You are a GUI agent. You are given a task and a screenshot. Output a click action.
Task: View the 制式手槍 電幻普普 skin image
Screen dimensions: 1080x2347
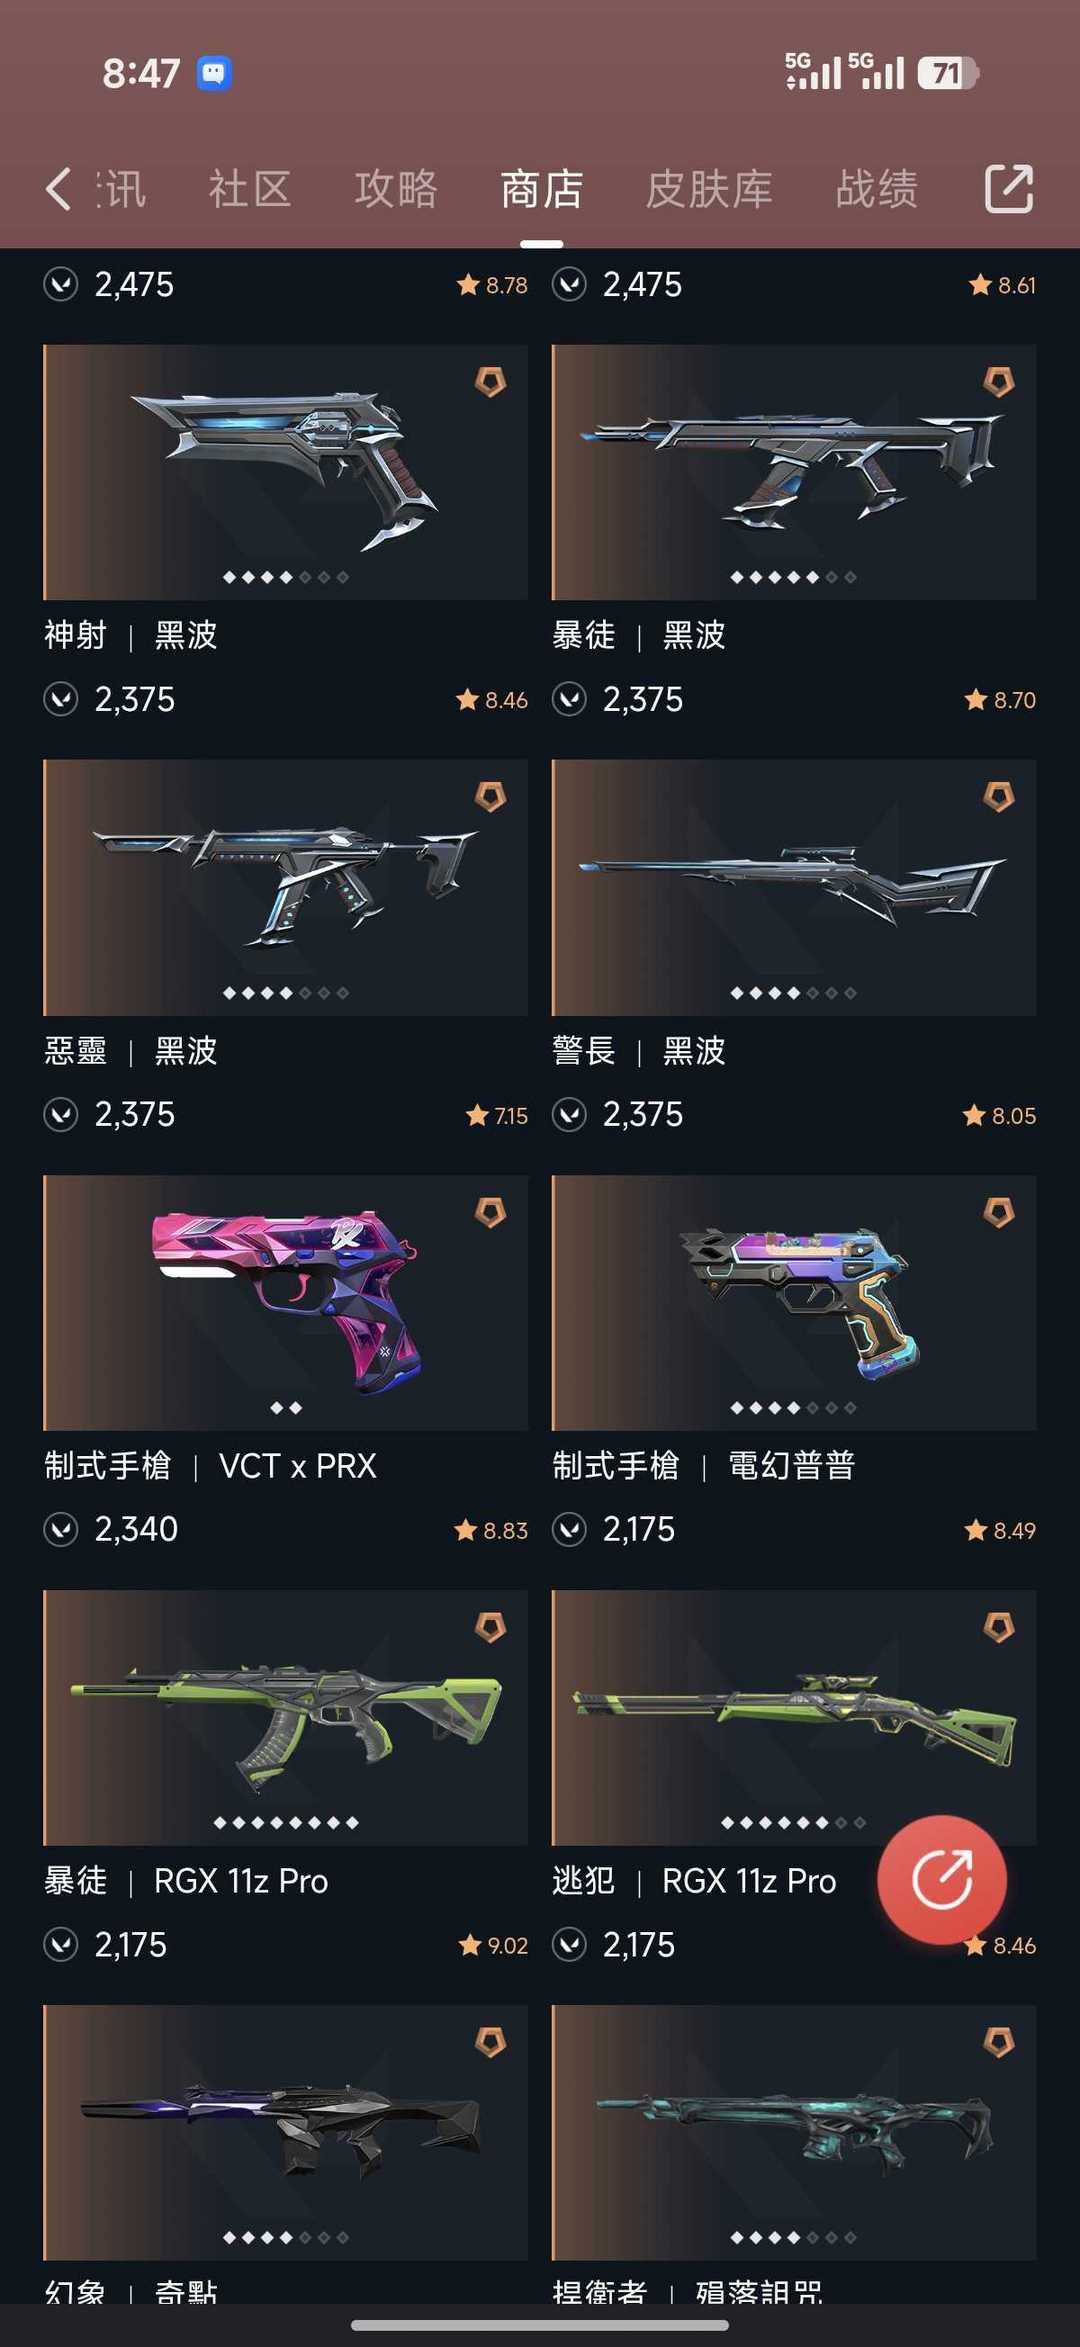click(794, 1302)
